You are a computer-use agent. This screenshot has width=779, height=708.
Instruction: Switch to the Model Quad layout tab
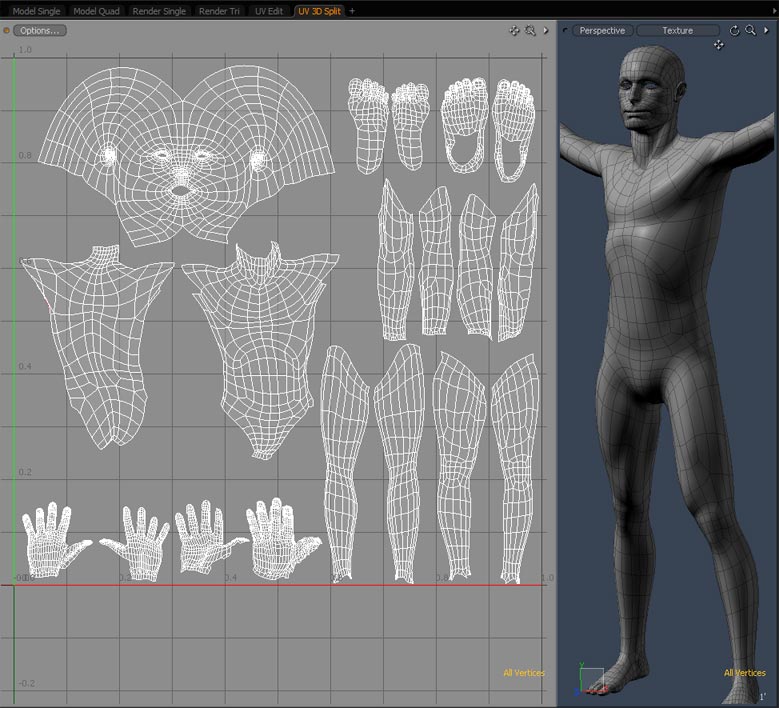click(x=96, y=11)
